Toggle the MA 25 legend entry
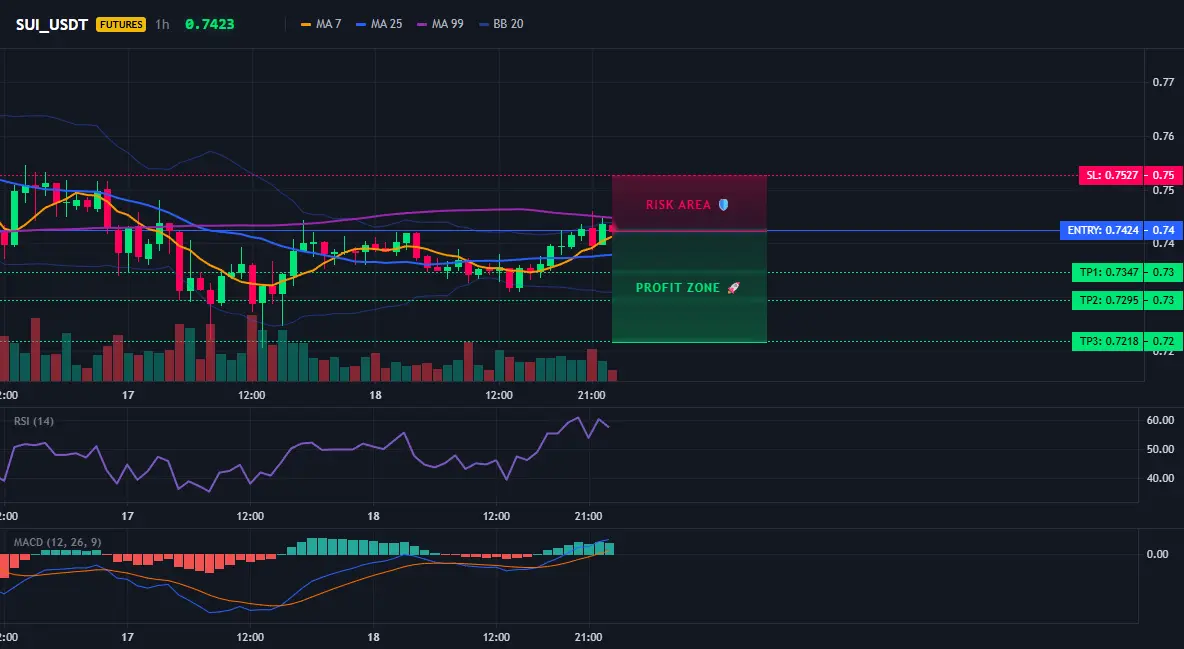1184x649 pixels. [x=379, y=24]
